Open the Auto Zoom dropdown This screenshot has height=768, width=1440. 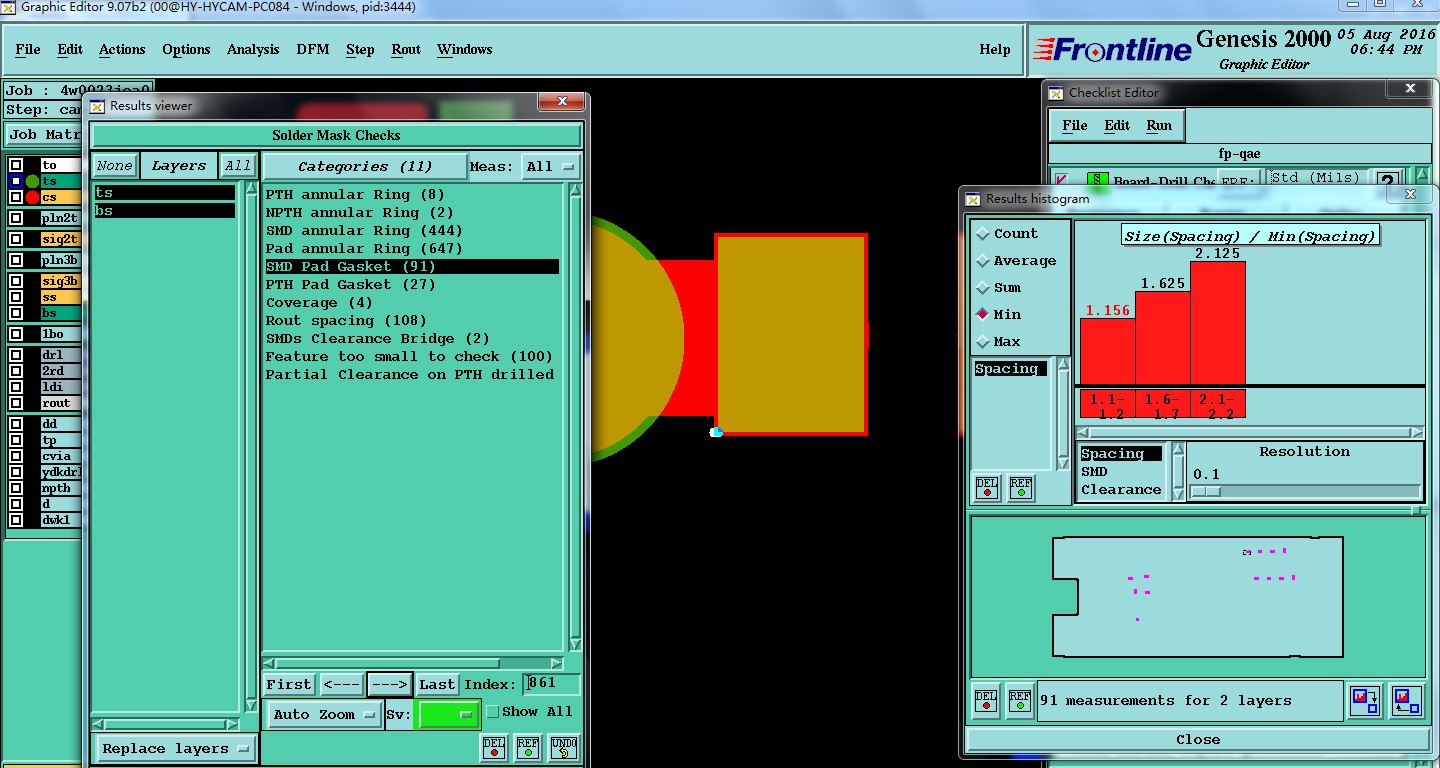324,714
